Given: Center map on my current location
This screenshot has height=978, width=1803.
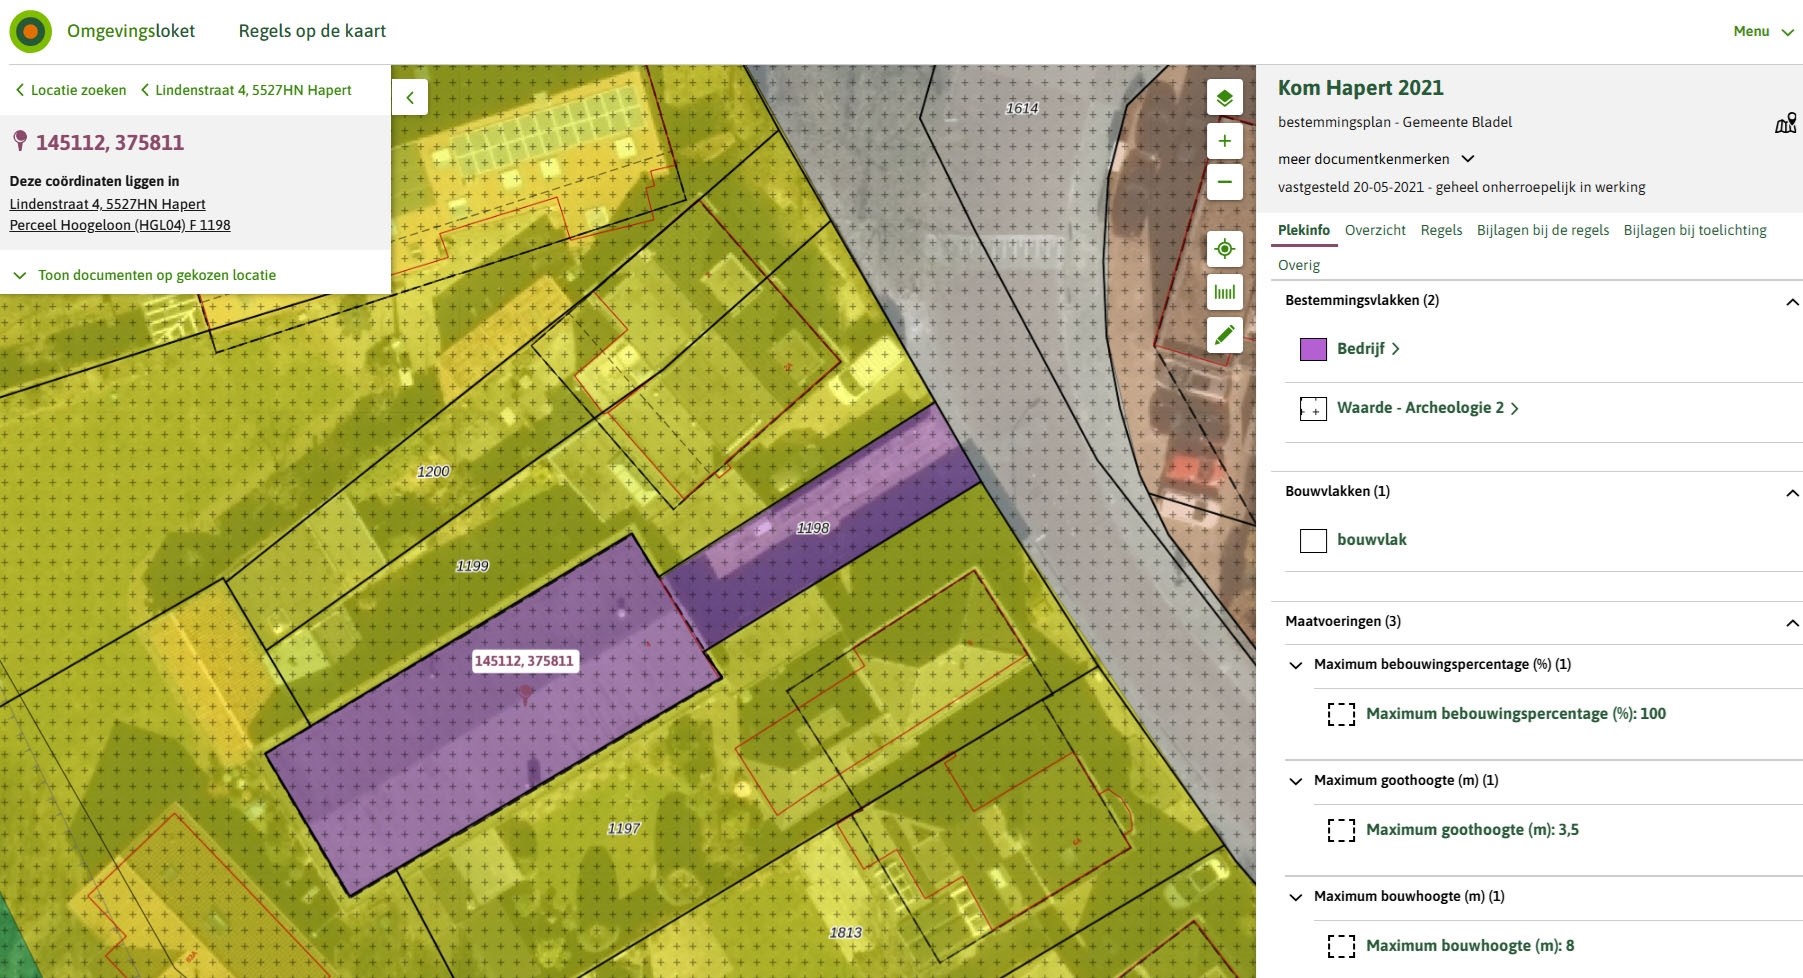Looking at the screenshot, I should (x=1224, y=249).
